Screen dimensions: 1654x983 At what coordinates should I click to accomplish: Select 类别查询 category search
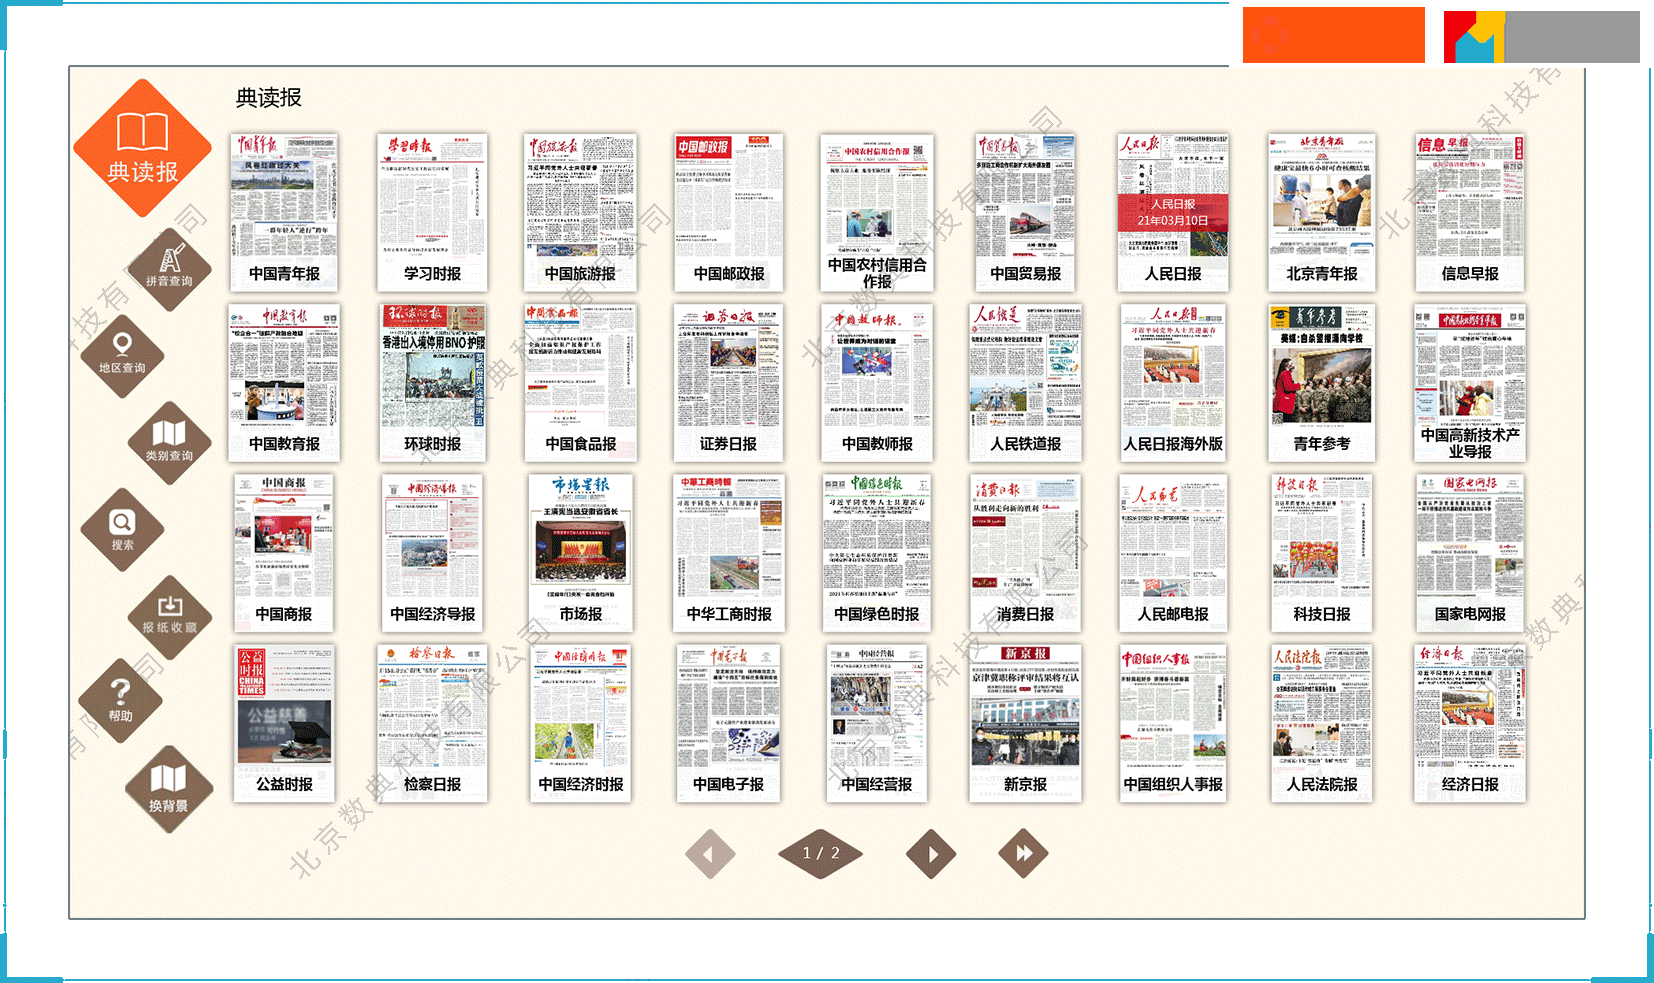coord(169,442)
